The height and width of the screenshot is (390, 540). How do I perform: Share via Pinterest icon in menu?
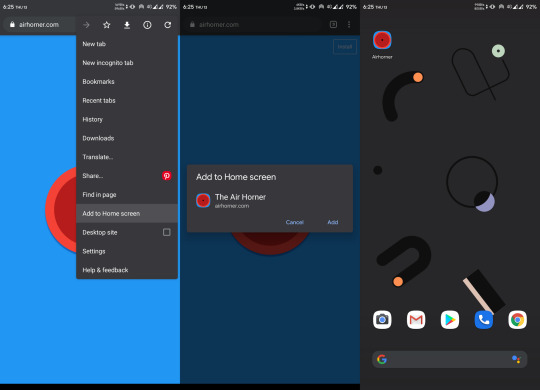point(167,176)
